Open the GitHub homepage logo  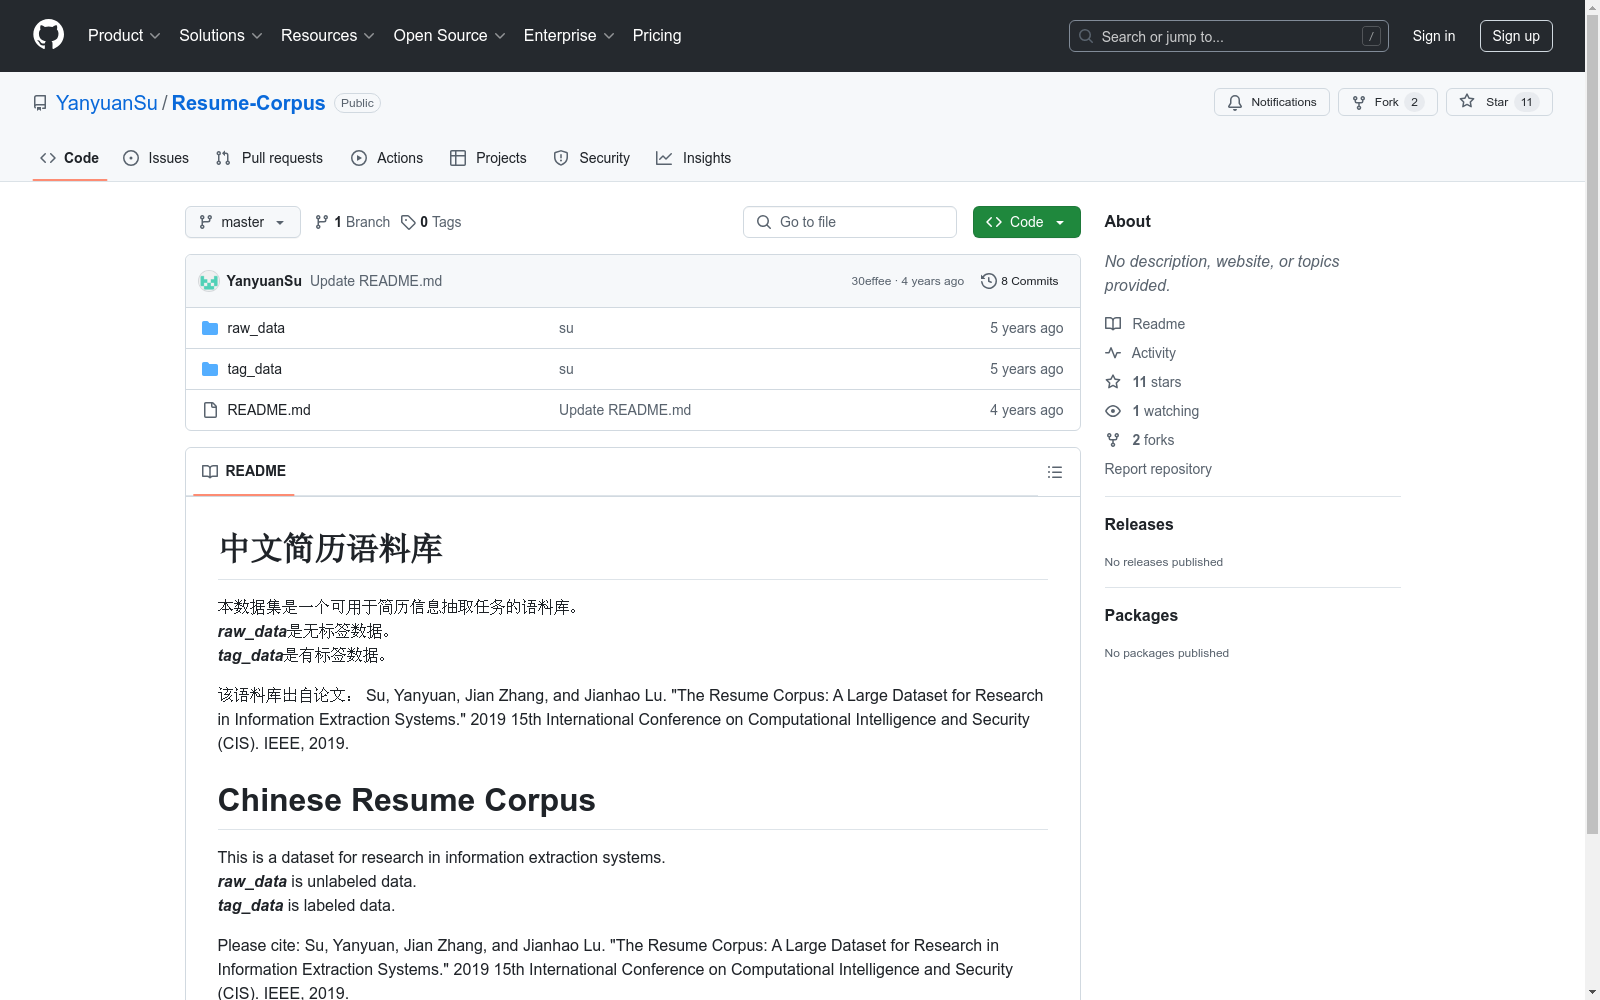48,35
